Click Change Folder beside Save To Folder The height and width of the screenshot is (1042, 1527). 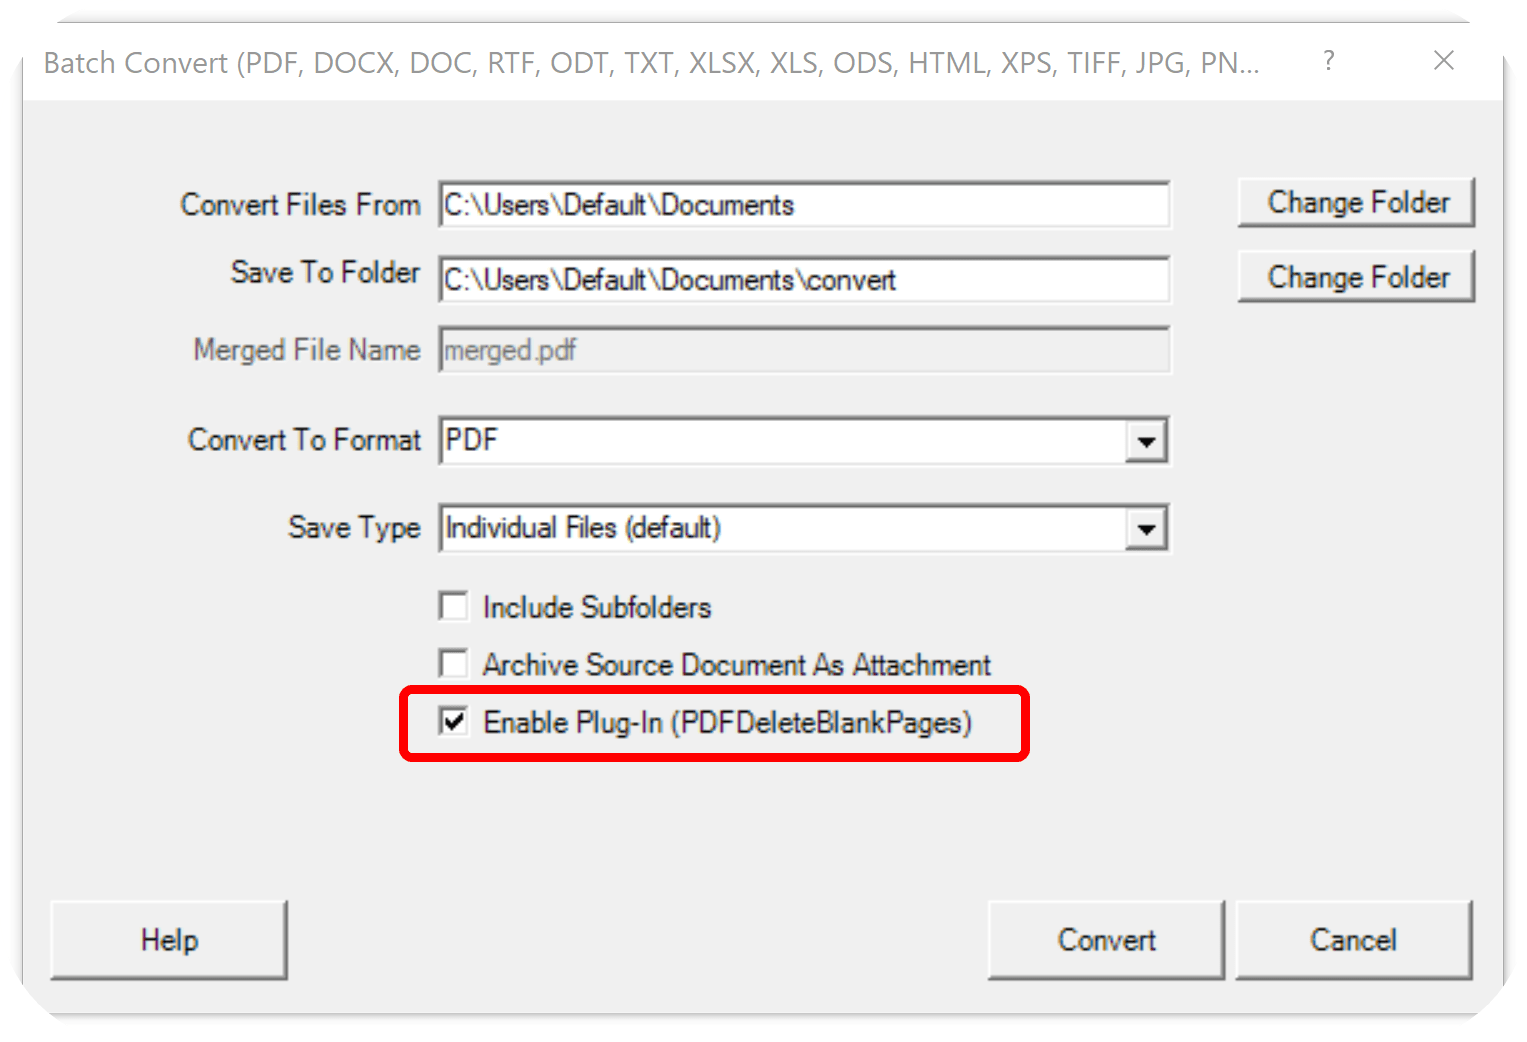pyautogui.click(x=1356, y=277)
